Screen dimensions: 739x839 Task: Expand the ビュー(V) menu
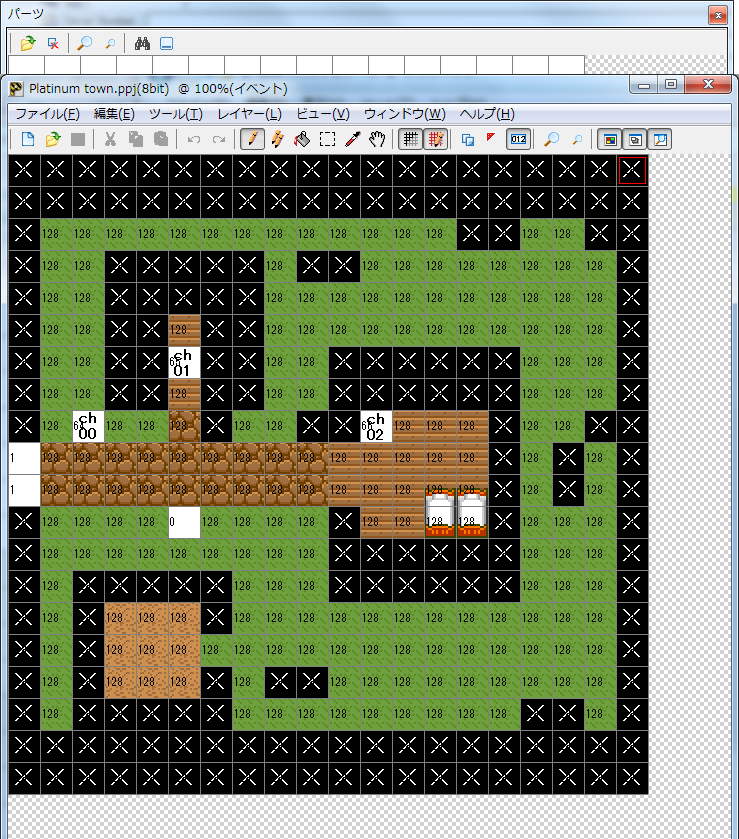pyautogui.click(x=323, y=114)
